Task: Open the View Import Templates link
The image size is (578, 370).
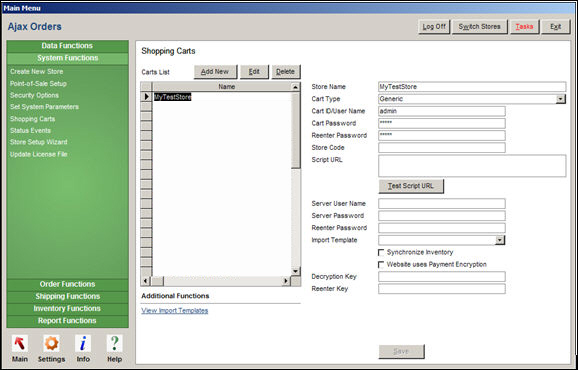Action: [x=175, y=311]
